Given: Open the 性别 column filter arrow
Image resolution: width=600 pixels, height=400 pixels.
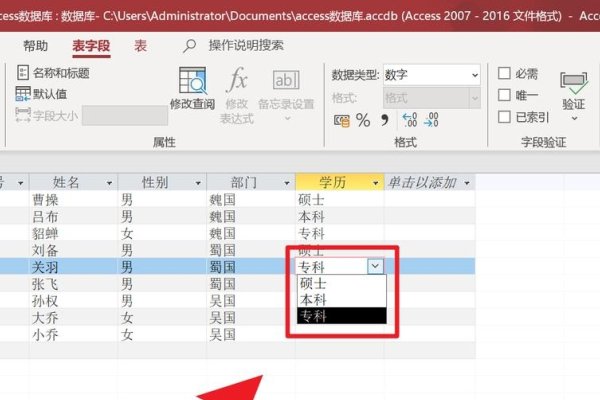Looking at the screenshot, I should coord(198,183).
